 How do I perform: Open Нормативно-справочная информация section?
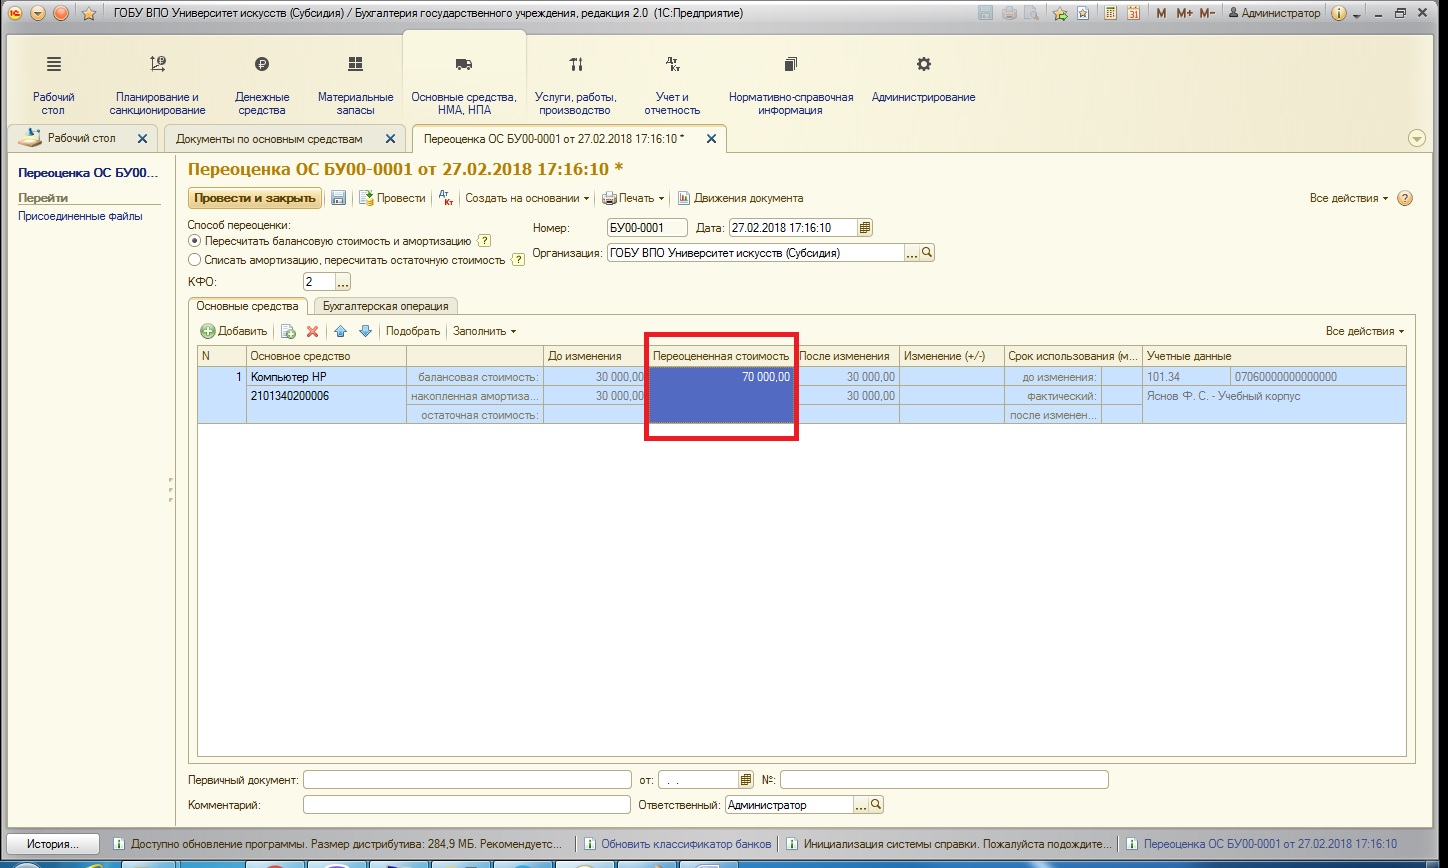click(791, 85)
